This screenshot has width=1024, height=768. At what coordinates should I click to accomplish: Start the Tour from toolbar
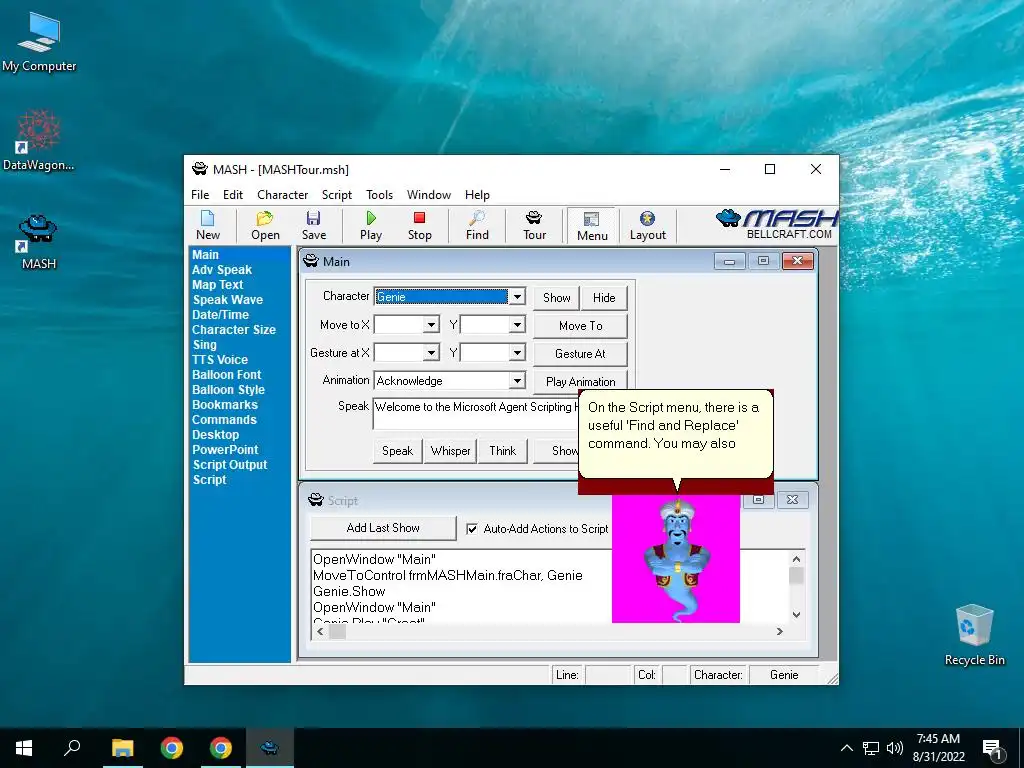click(534, 225)
